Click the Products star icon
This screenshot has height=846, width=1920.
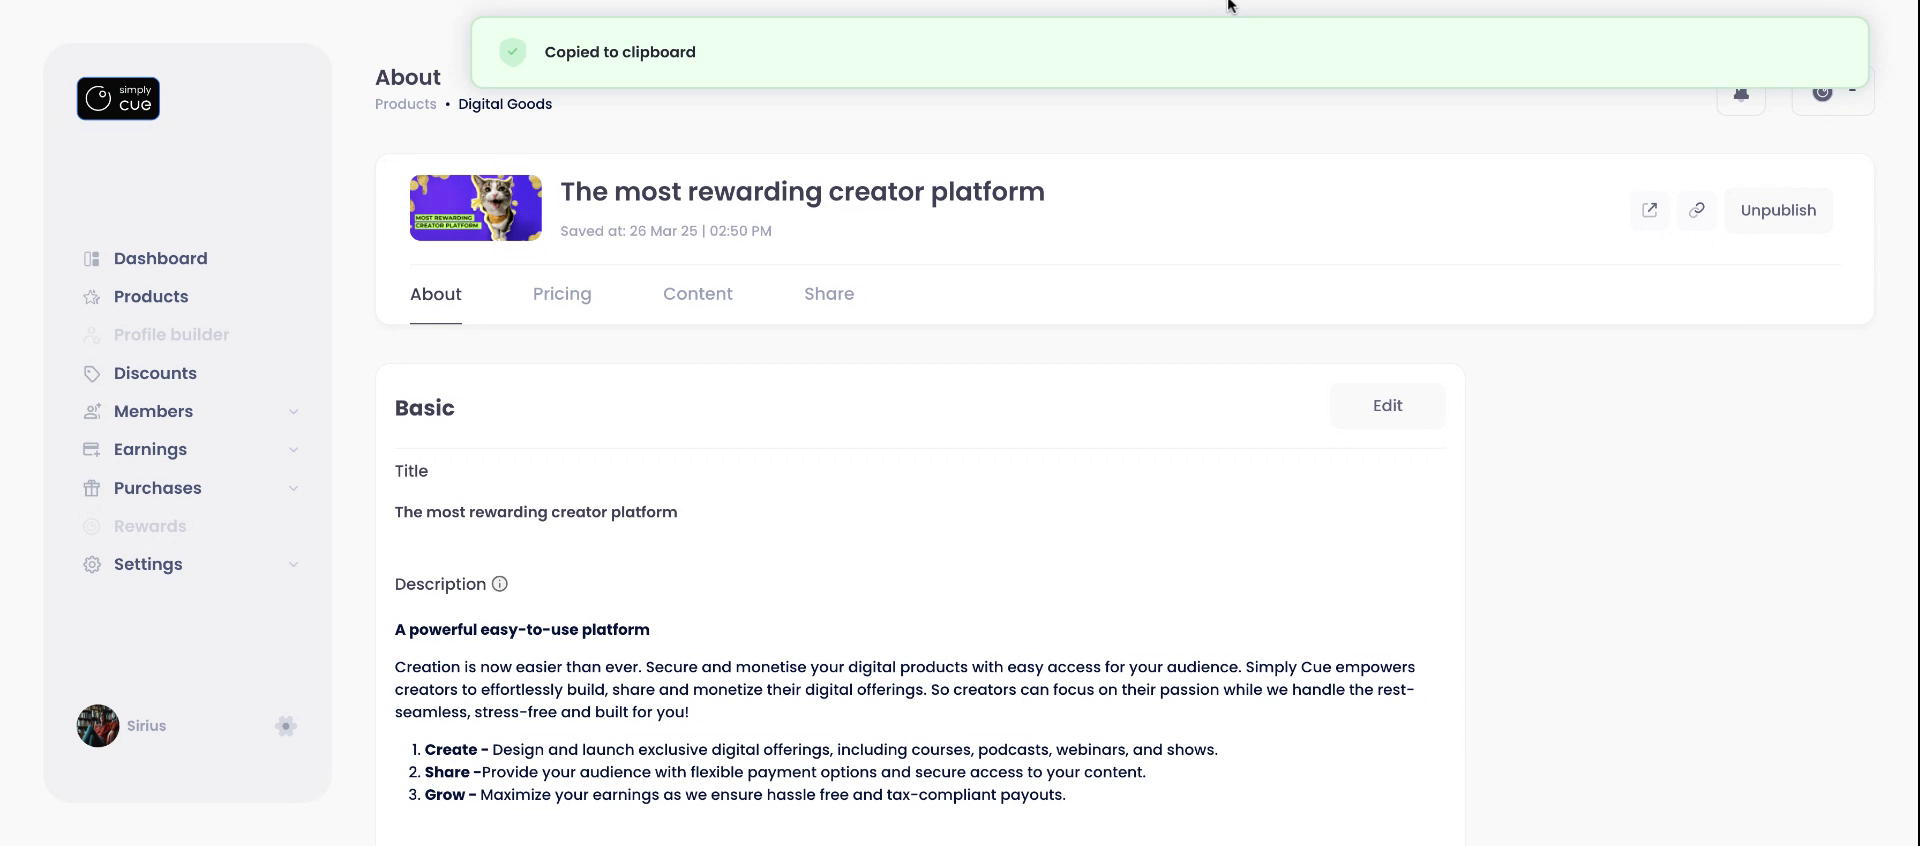92,297
